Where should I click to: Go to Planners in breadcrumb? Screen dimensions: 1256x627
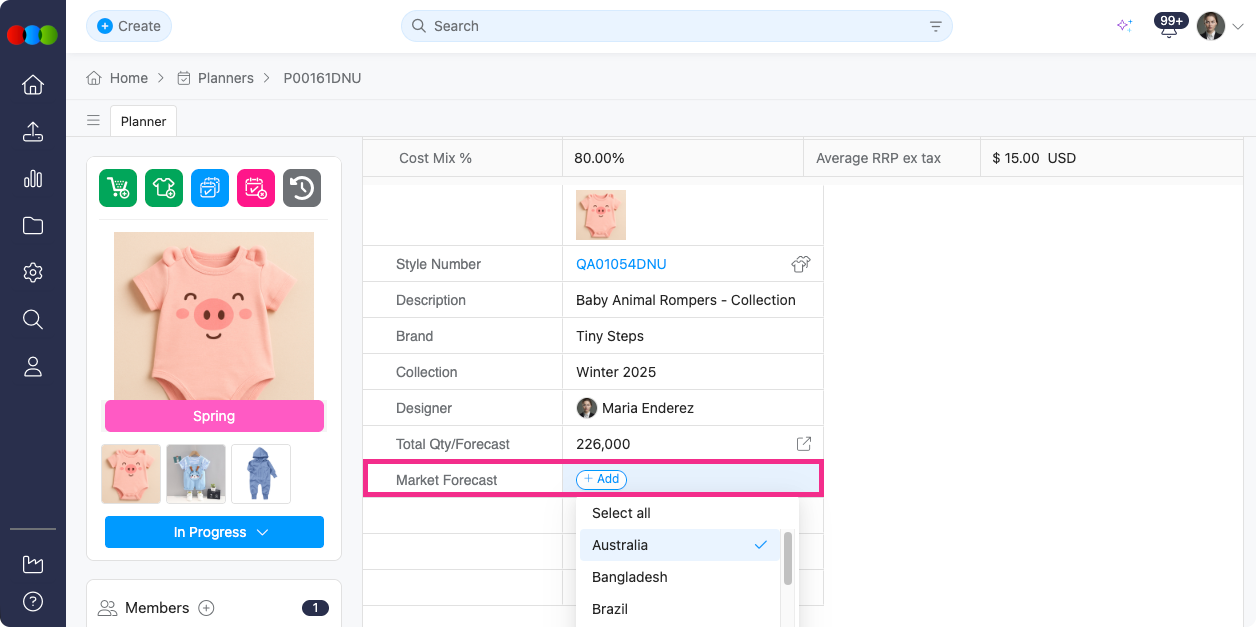225,78
